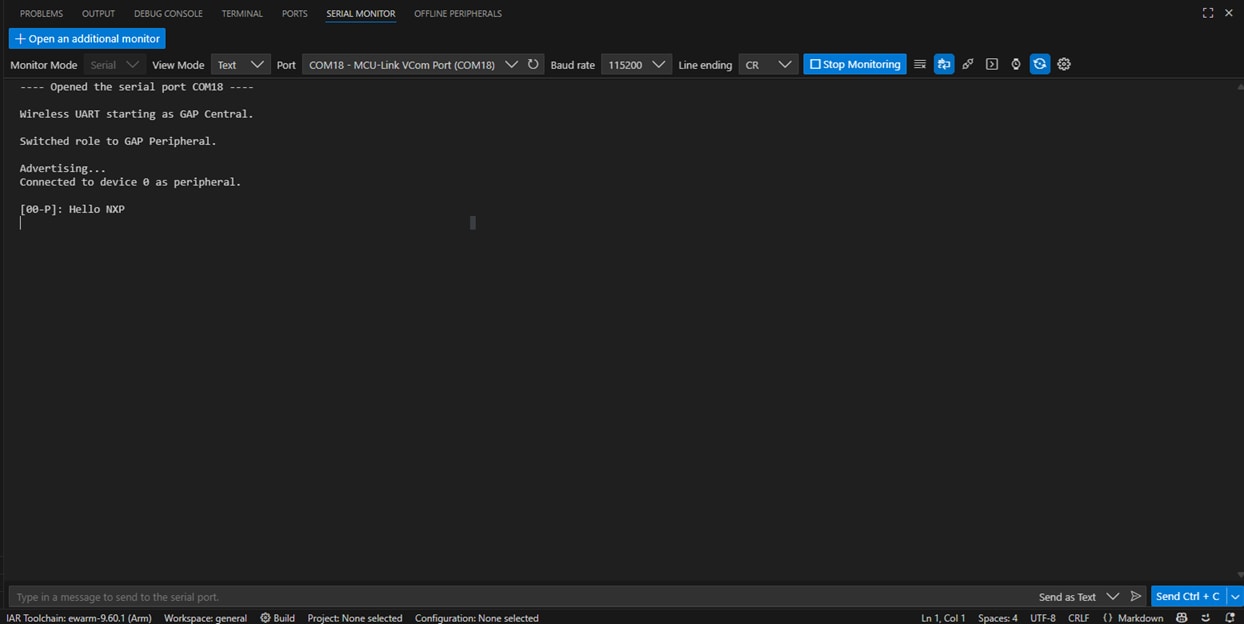Screen dimensions: 1244x624
Task: Open serial monitor in terminal icon
Action: pyautogui.click(x=991, y=64)
